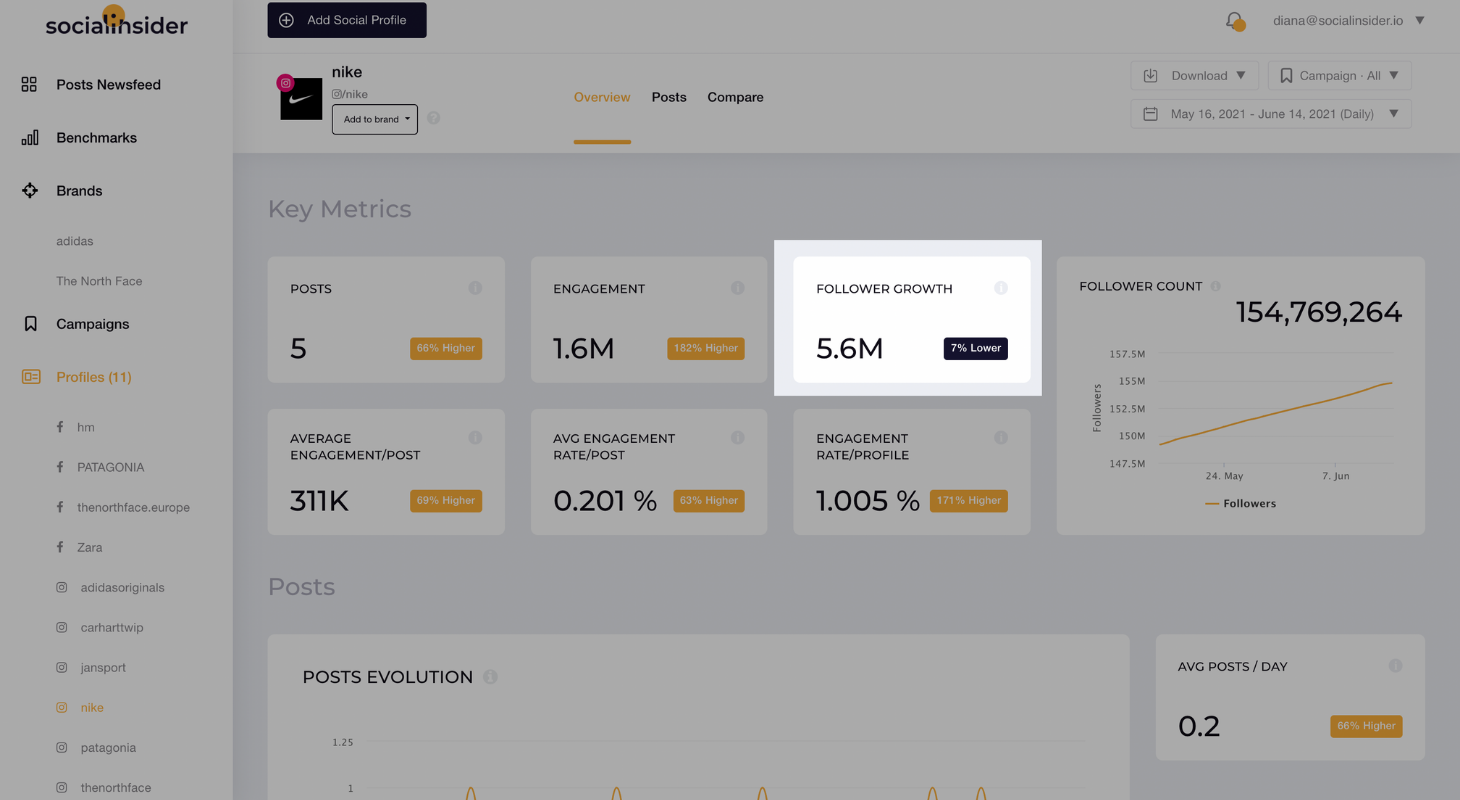The height and width of the screenshot is (800, 1460).
Task: Click the Nike profile logo thumbnail
Action: click(301, 99)
